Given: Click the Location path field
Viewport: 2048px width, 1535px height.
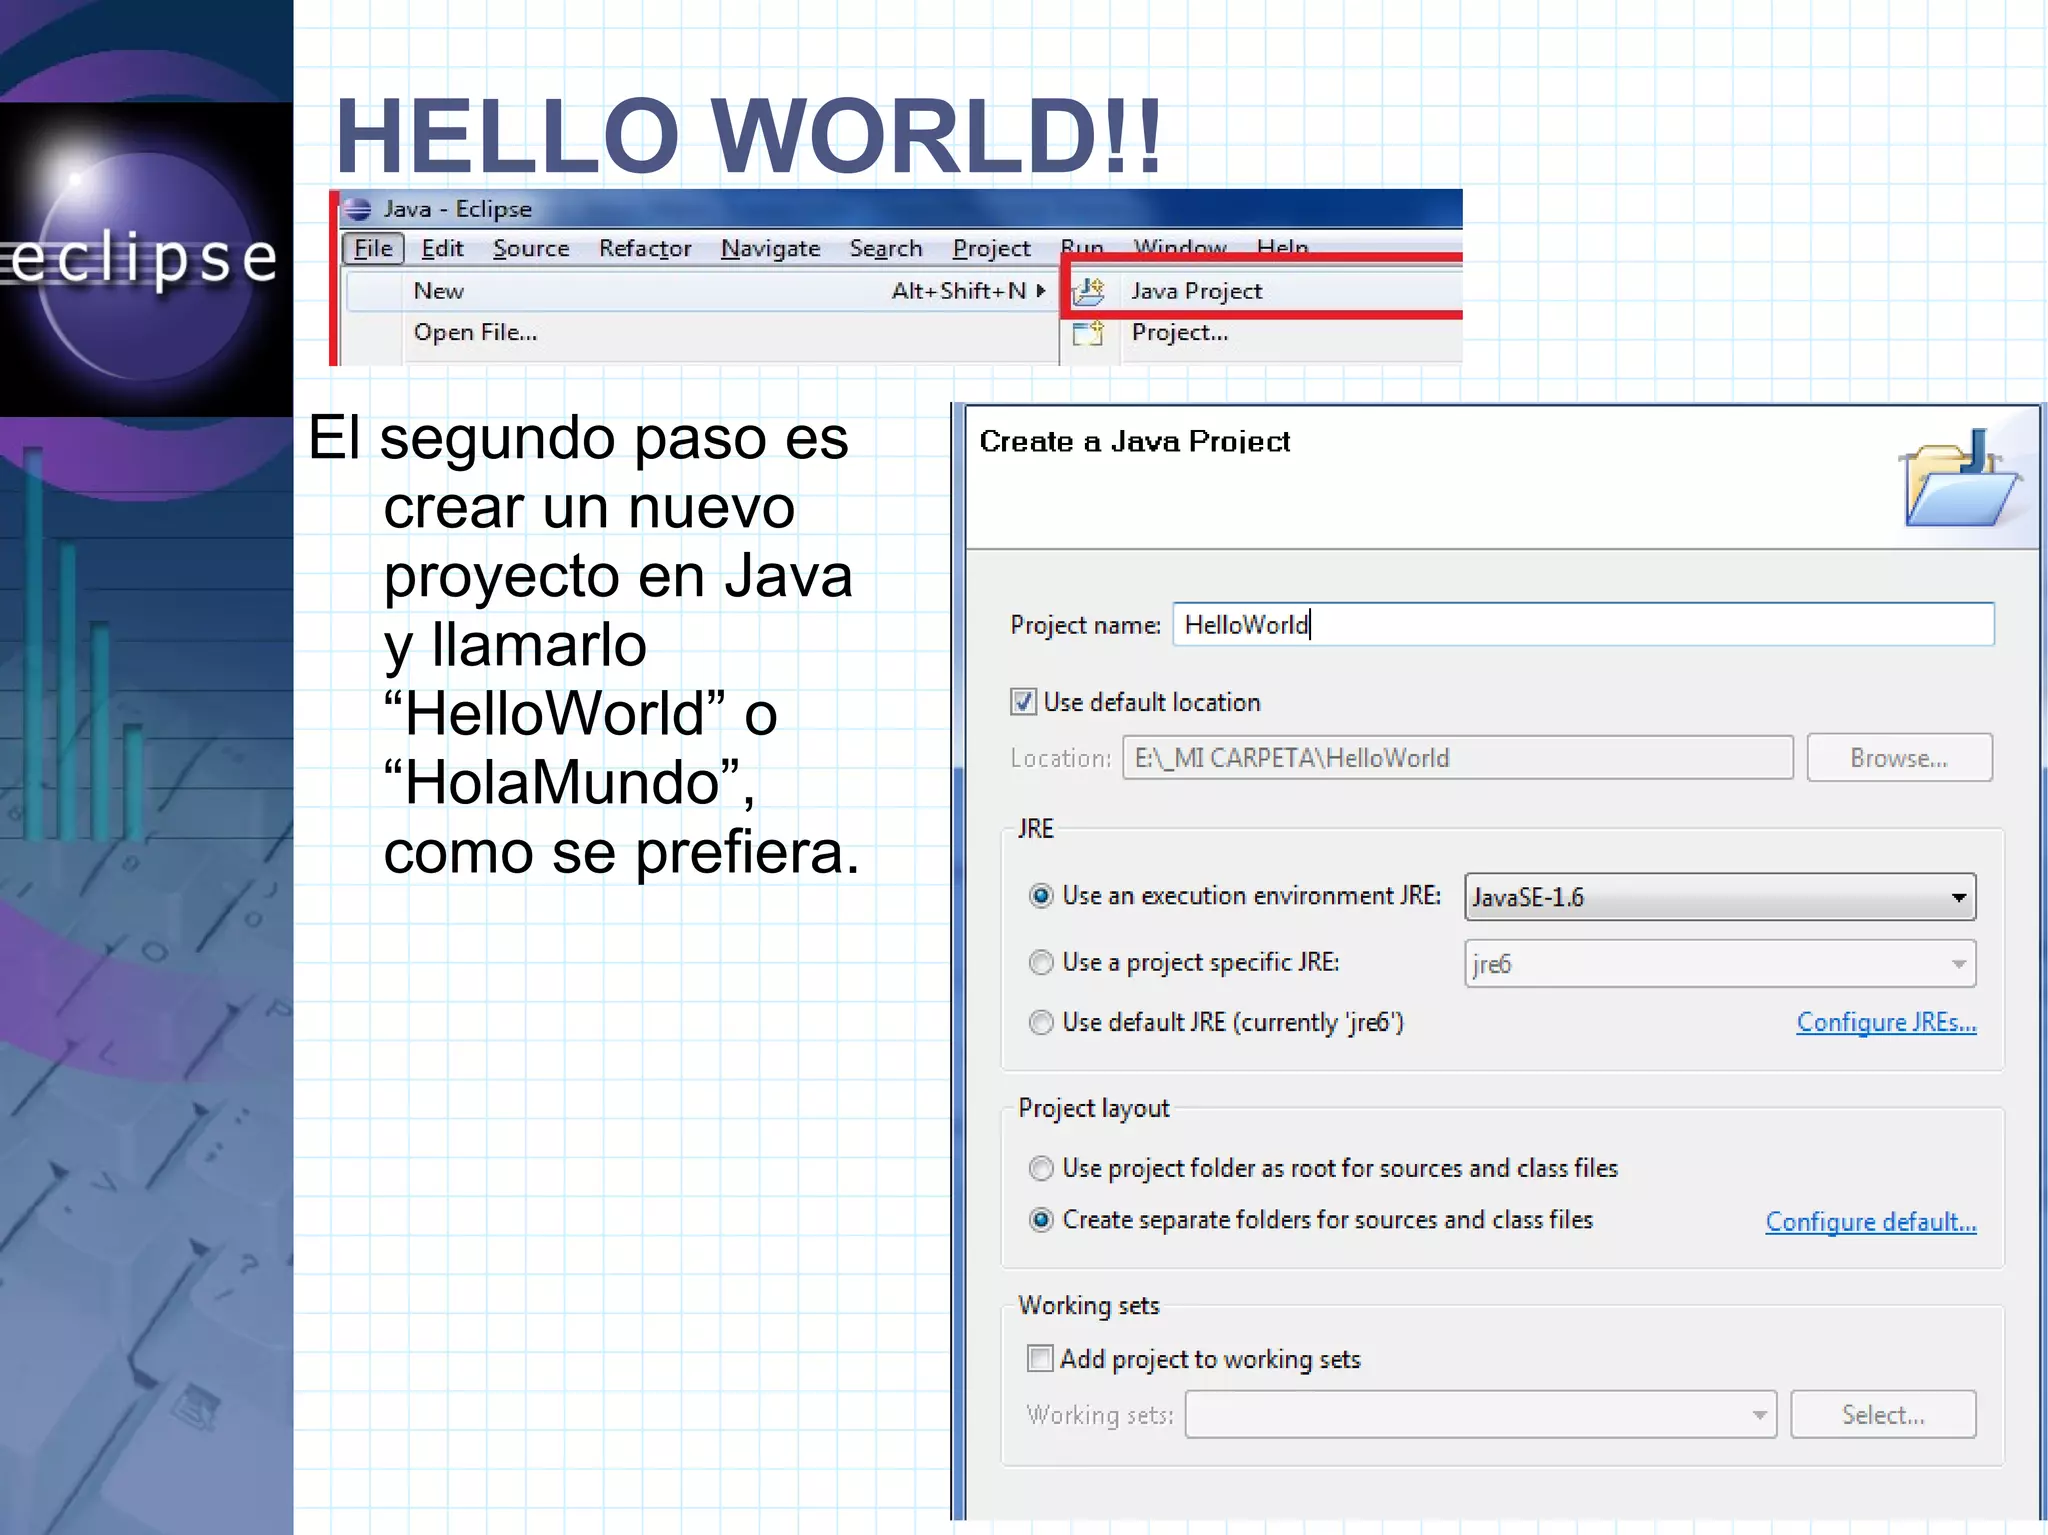Looking at the screenshot, I should click(1457, 758).
